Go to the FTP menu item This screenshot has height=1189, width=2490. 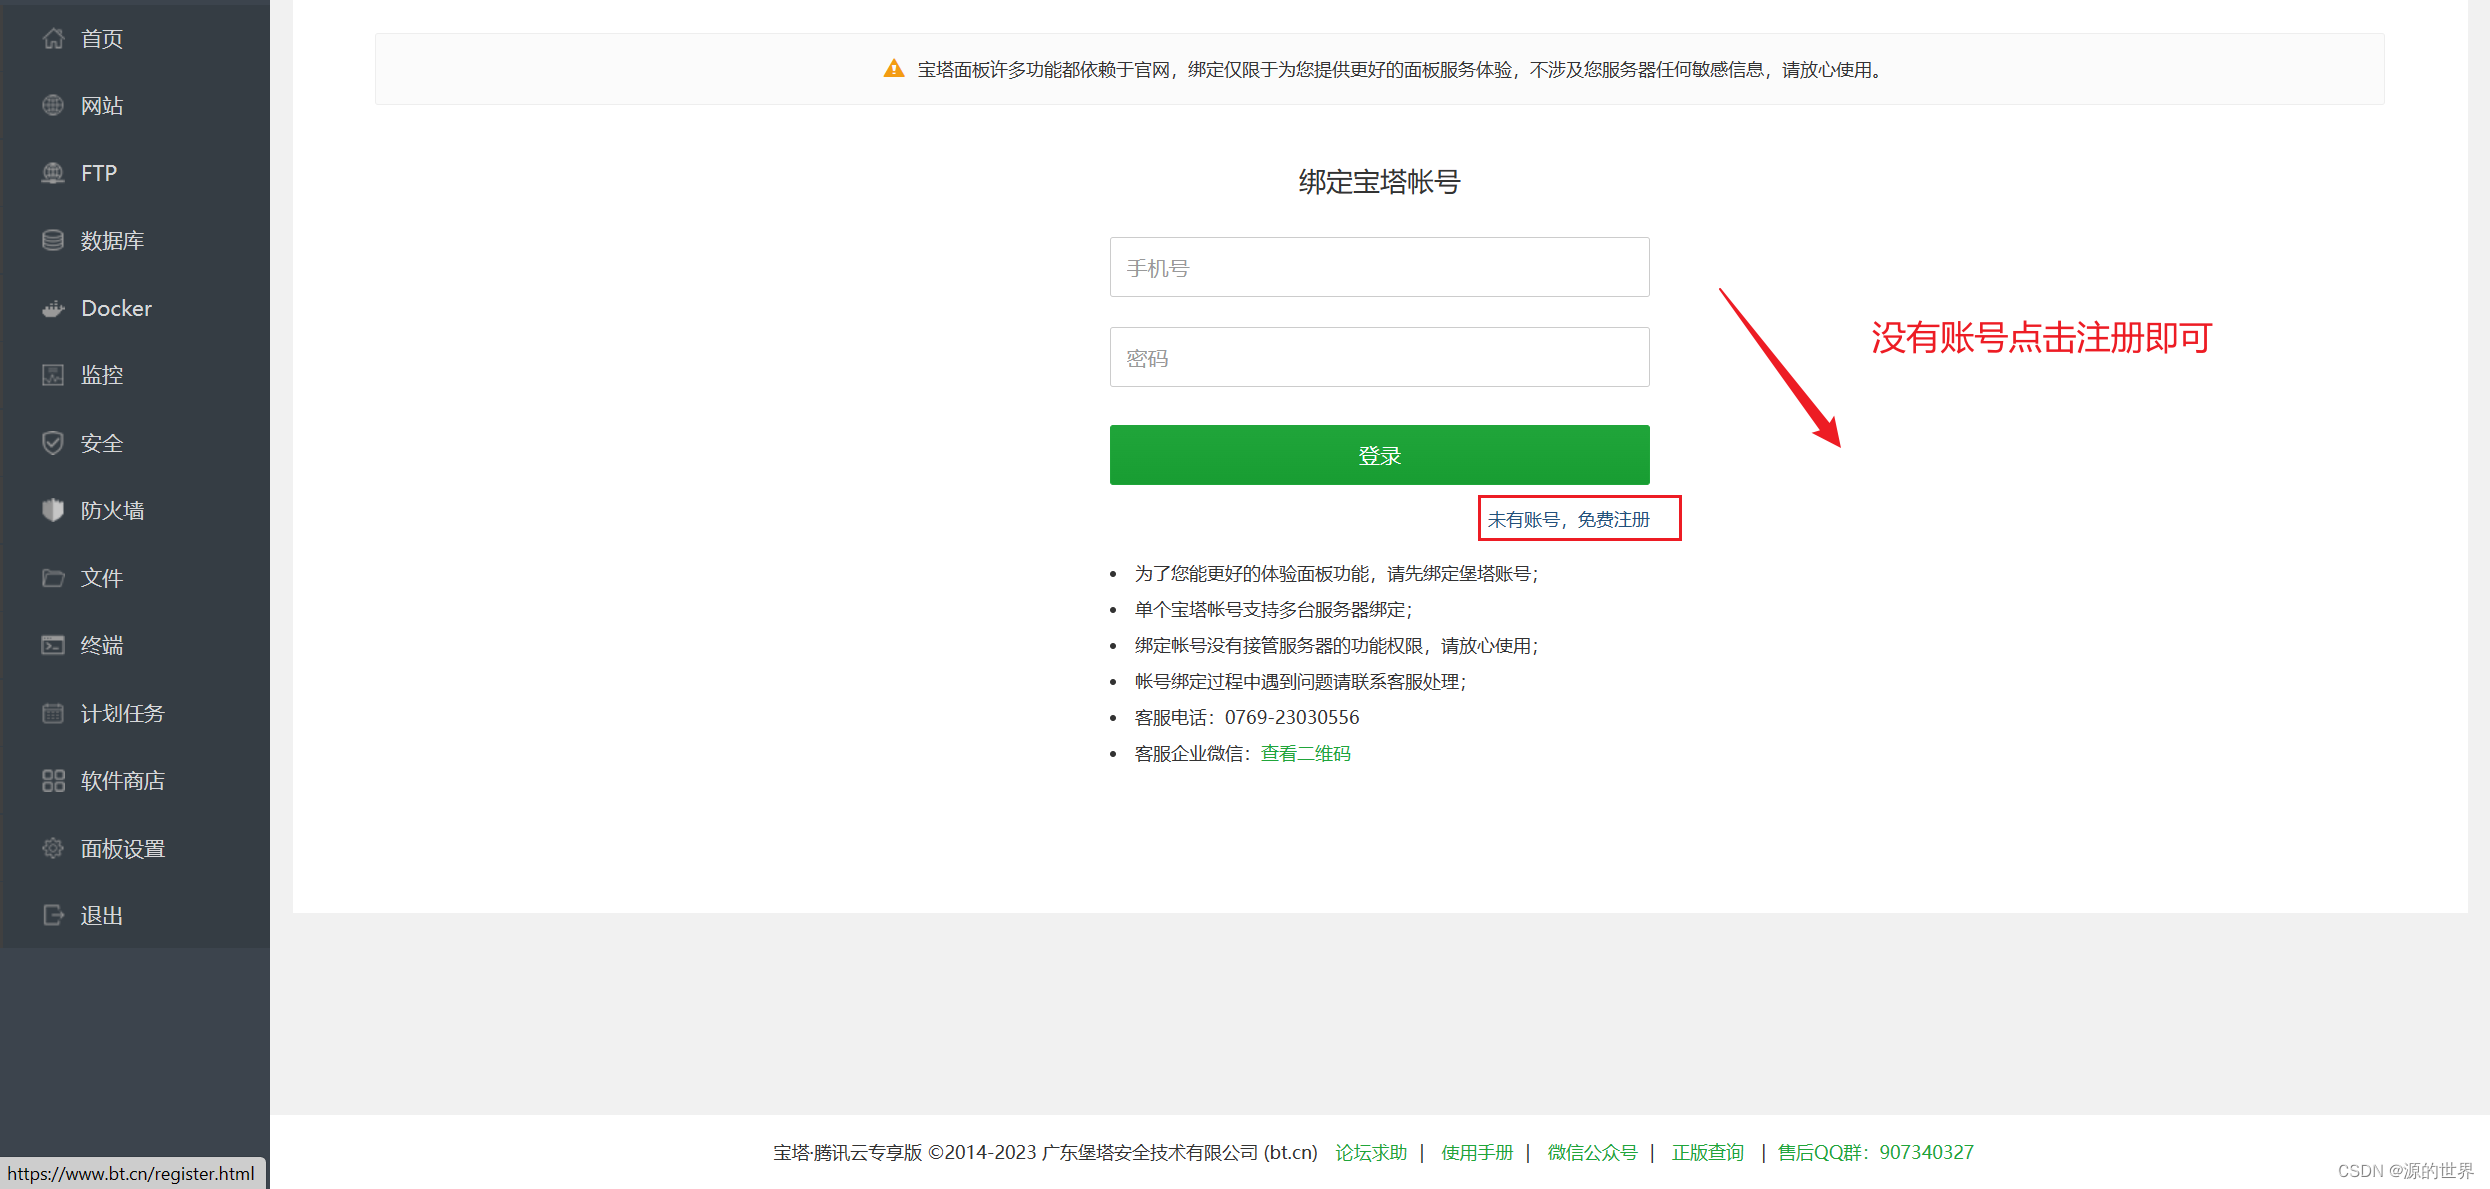coord(135,173)
